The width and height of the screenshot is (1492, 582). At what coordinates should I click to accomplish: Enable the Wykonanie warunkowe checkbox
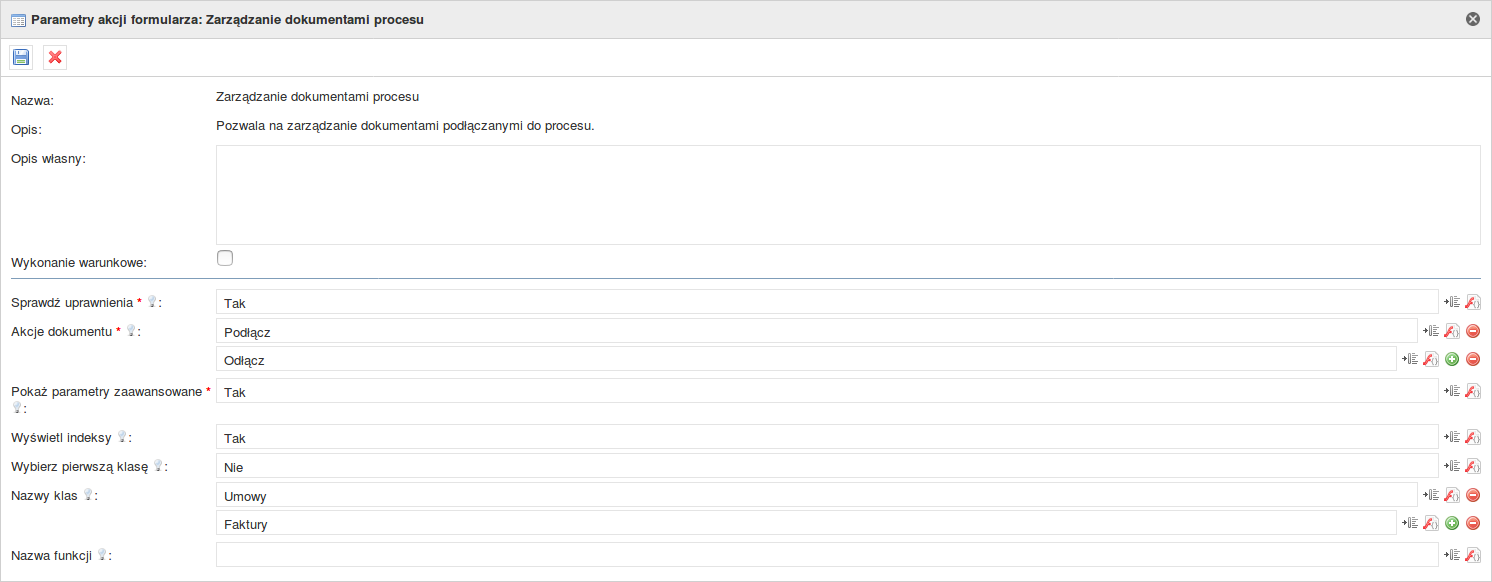point(225,258)
